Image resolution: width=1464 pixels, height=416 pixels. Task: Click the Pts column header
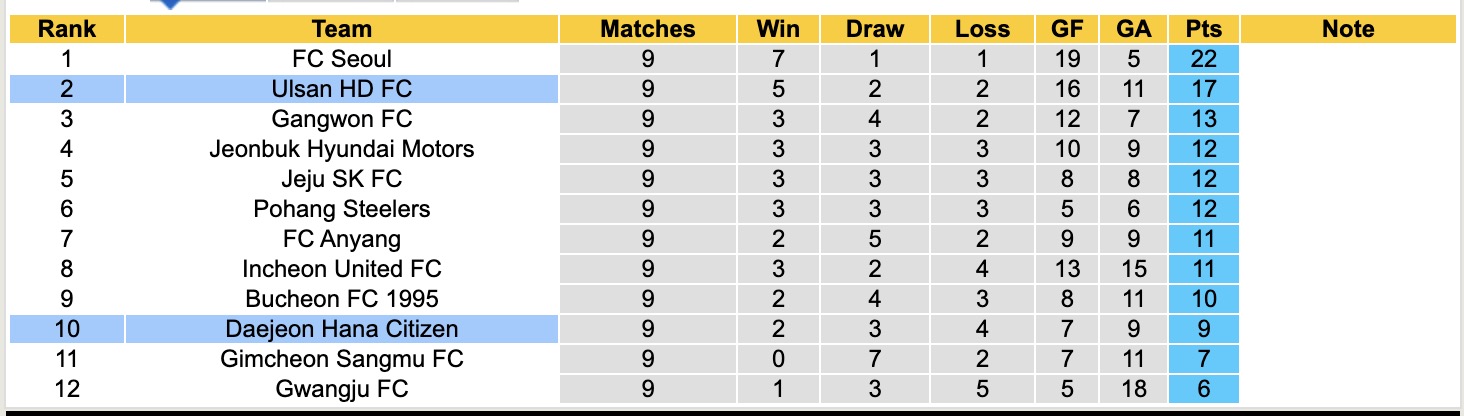pyautogui.click(x=1203, y=29)
